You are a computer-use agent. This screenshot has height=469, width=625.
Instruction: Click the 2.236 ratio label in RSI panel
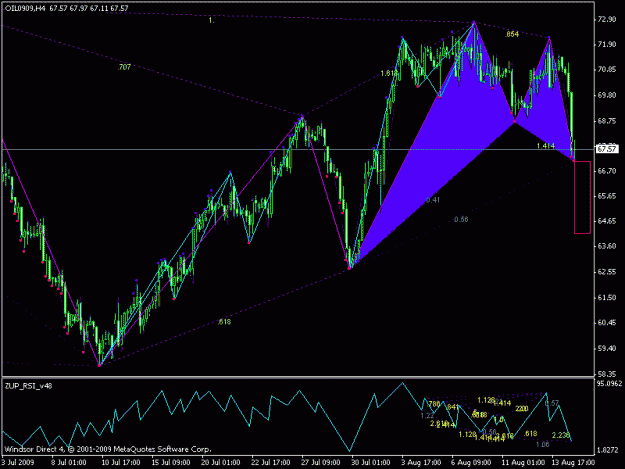tap(561, 435)
